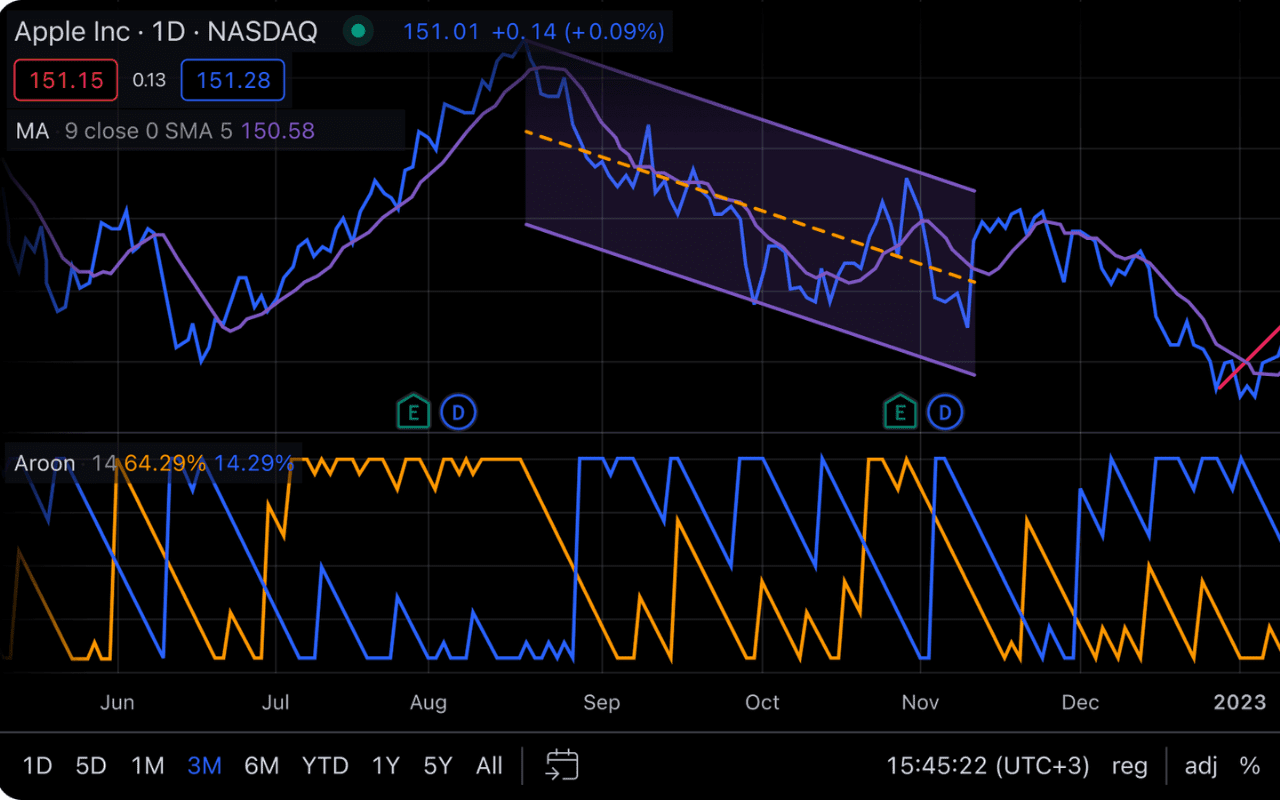
Task: Toggle the % percent scale
Action: pos(1250,766)
